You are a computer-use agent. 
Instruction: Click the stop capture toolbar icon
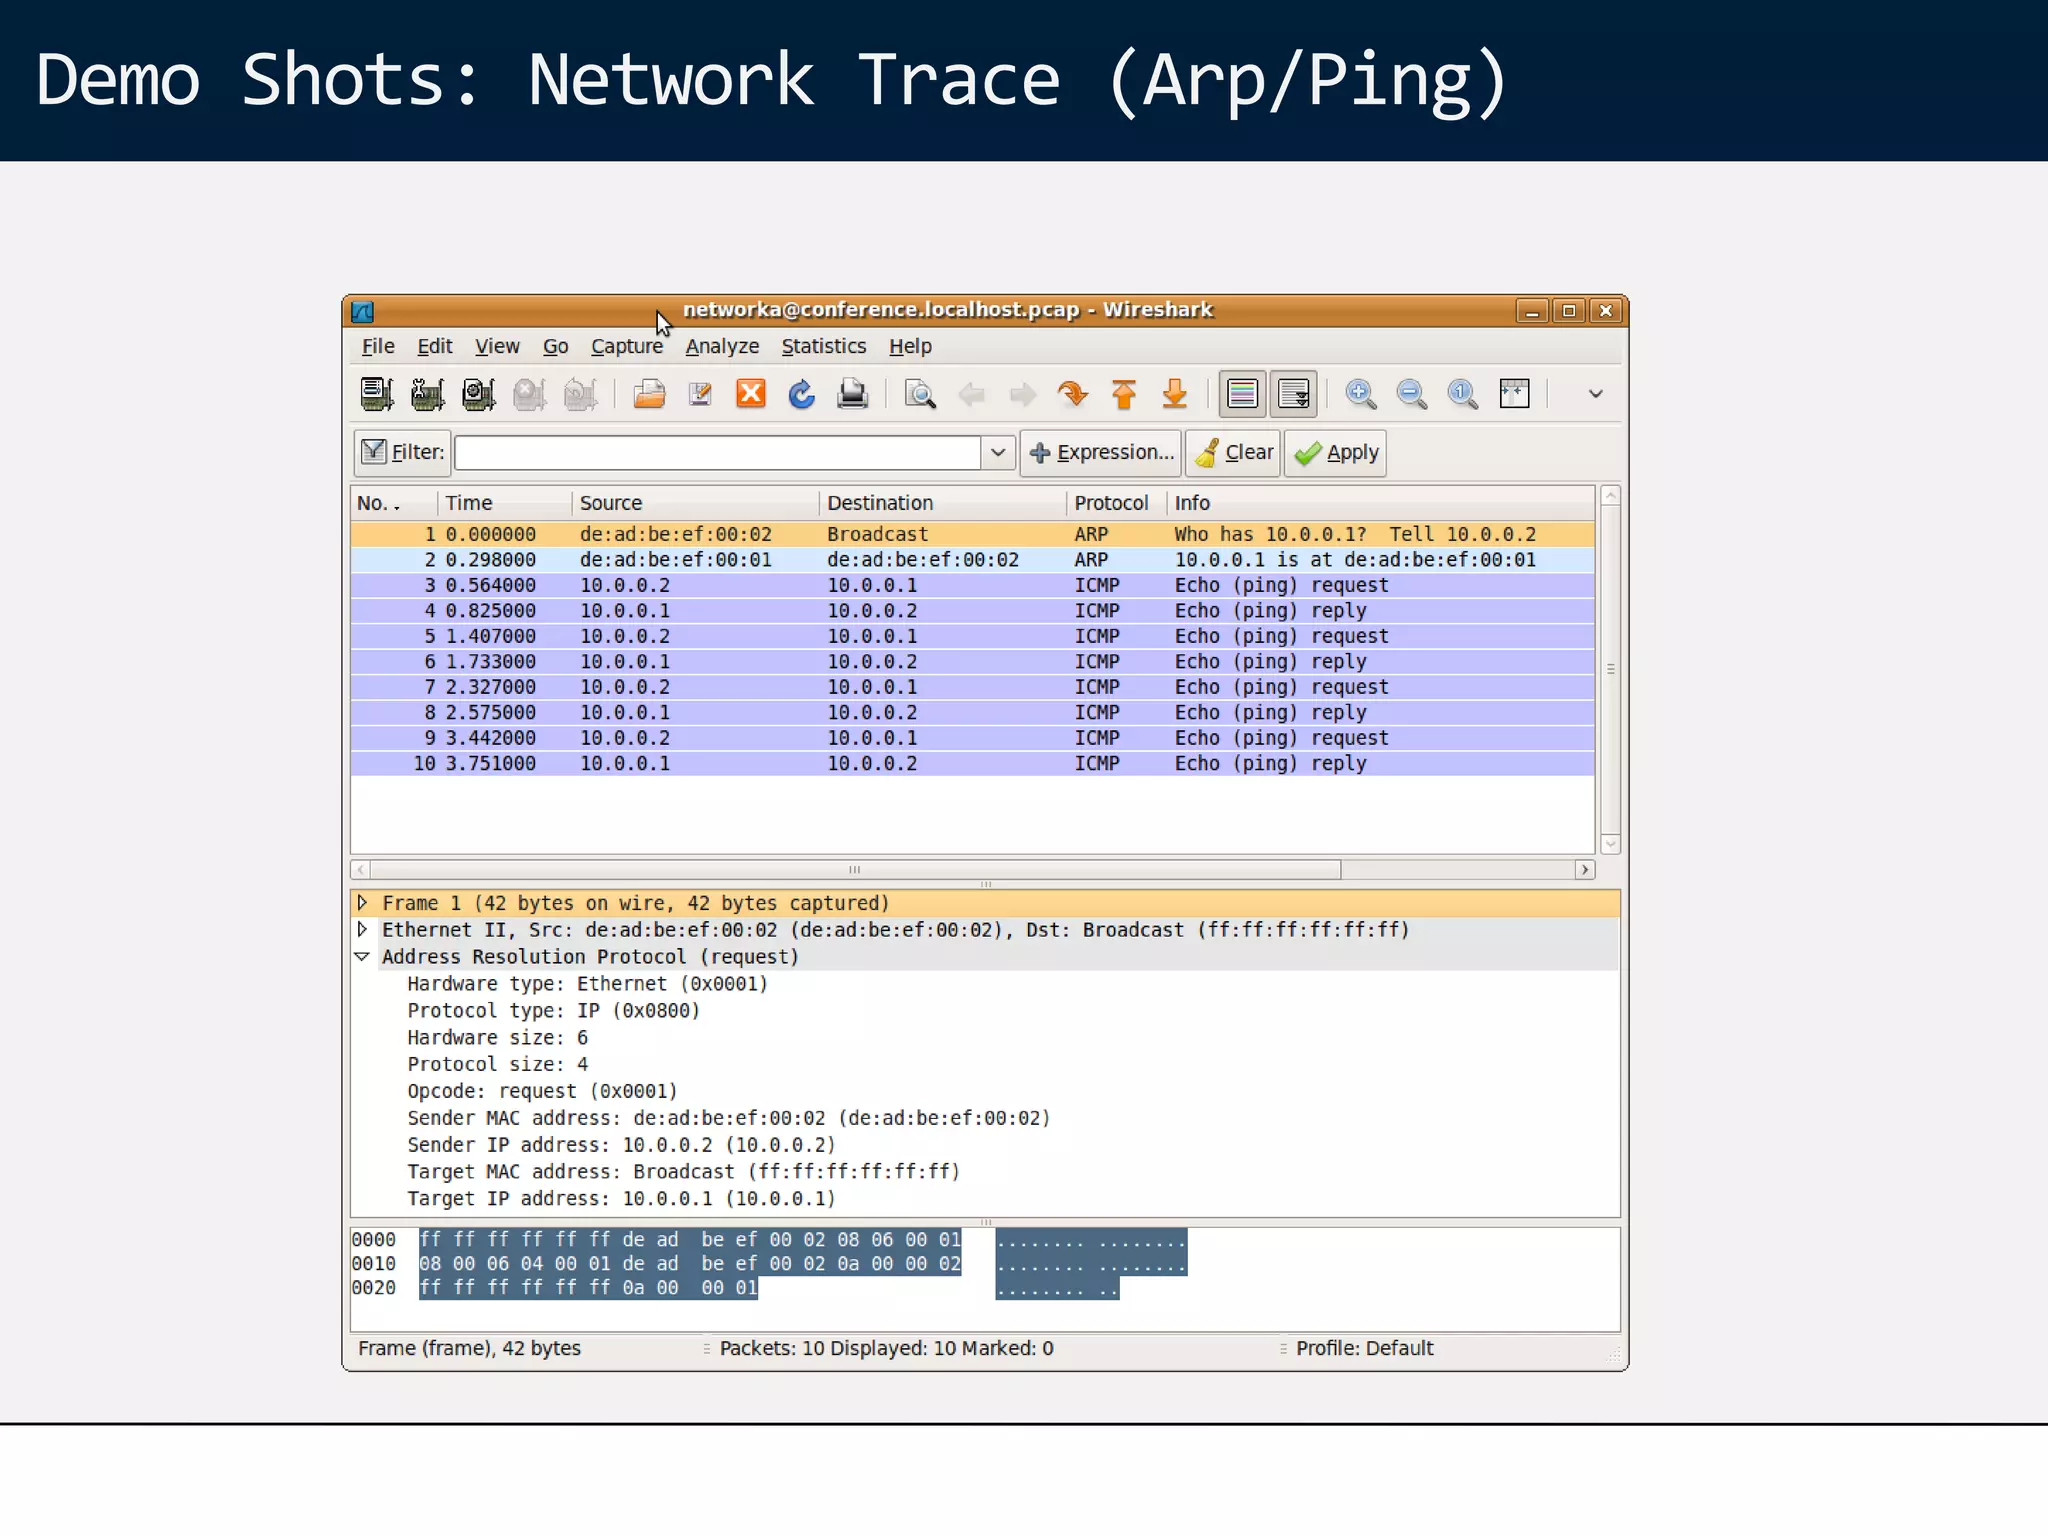(530, 394)
